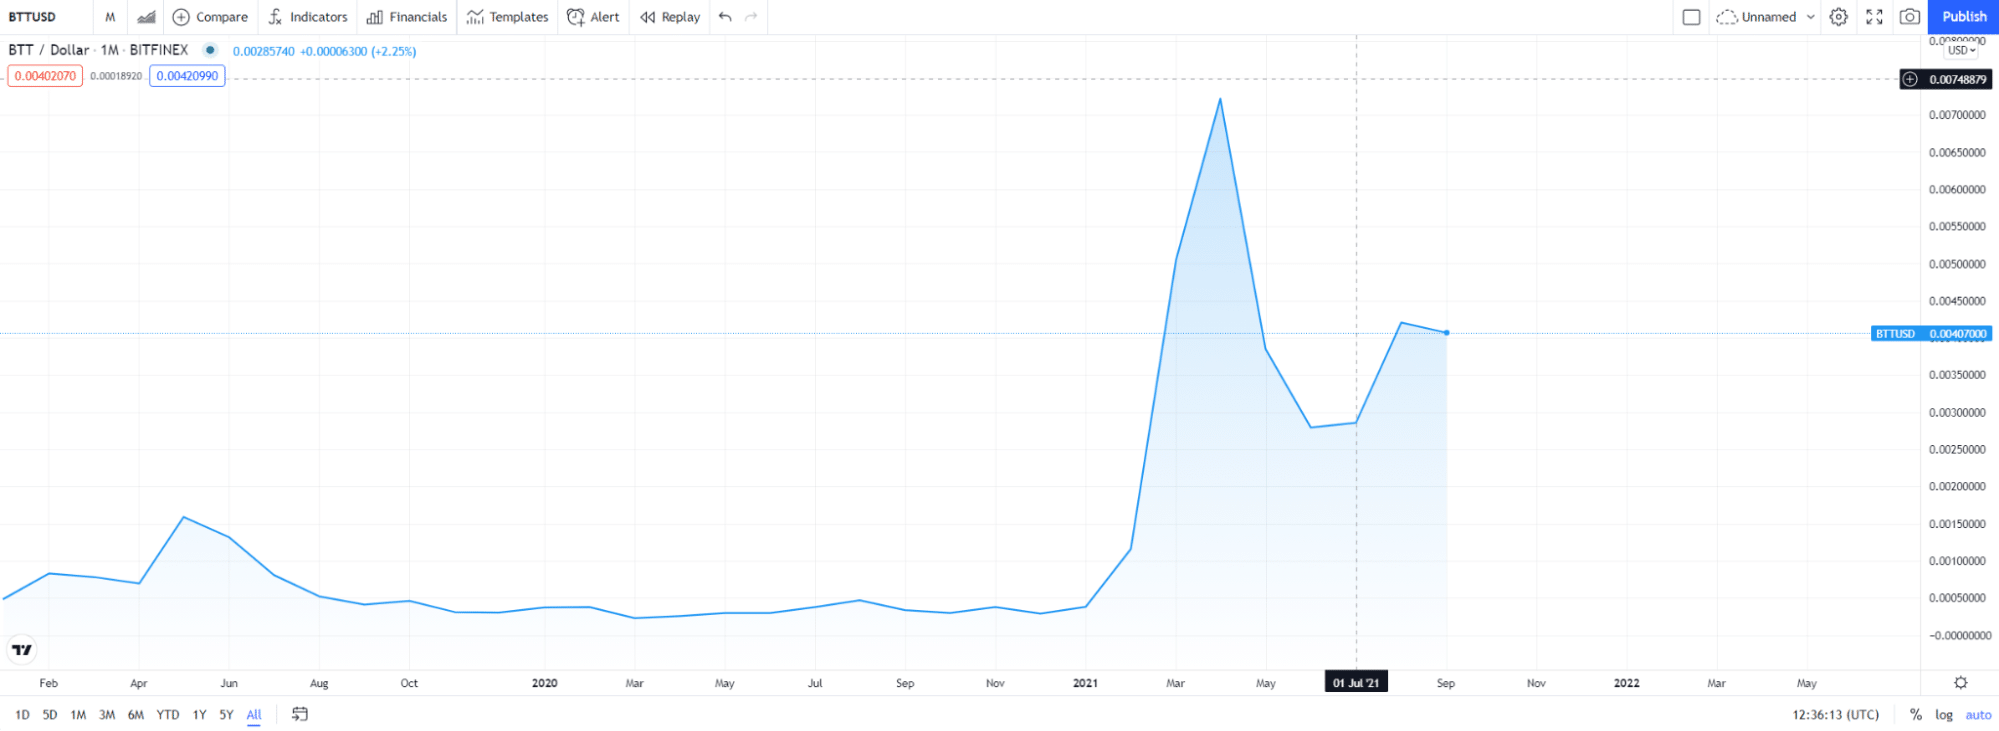Toggle auto scale
The width and height of the screenshot is (1999, 731).
[1978, 715]
